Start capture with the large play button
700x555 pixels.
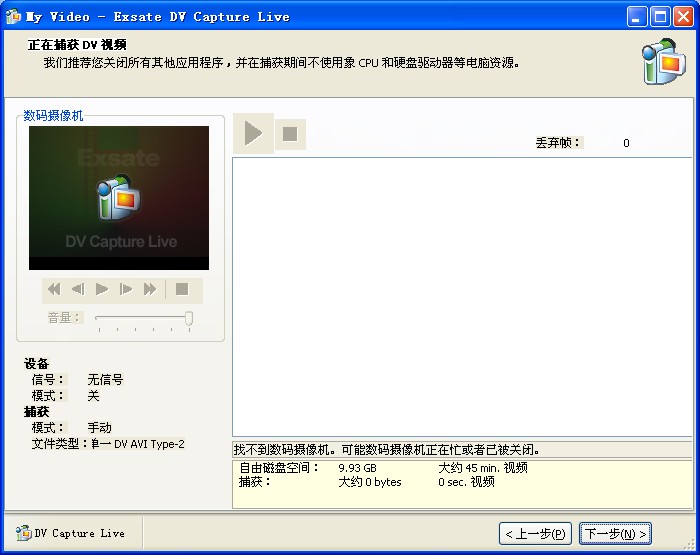coord(253,134)
